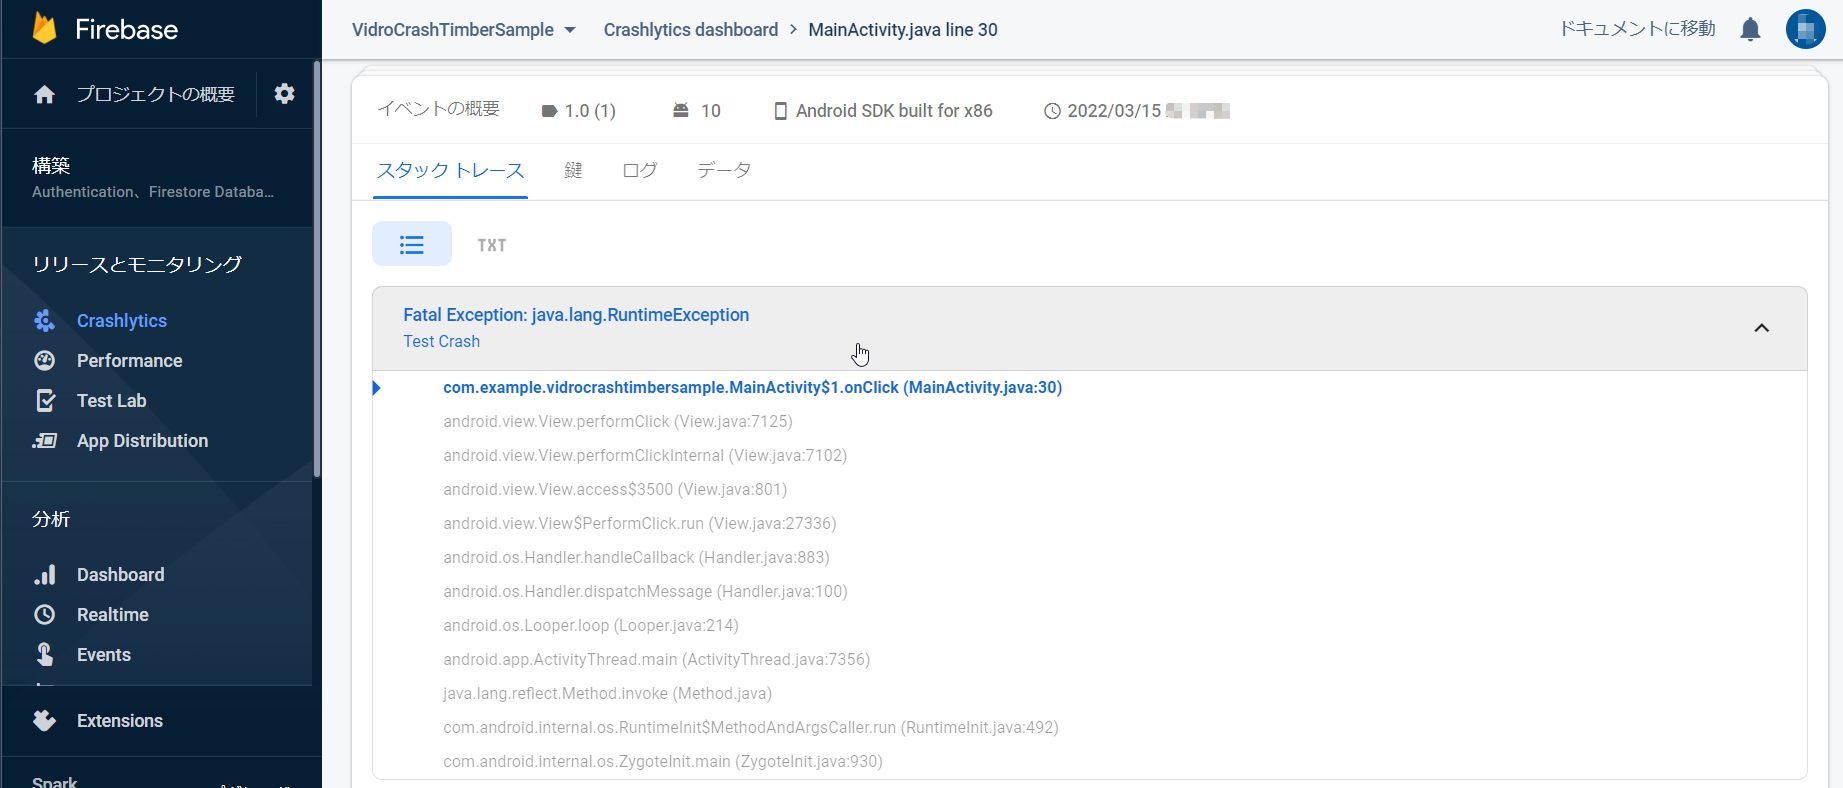Expand 構築 section in sidebar

[x=157, y=177]
